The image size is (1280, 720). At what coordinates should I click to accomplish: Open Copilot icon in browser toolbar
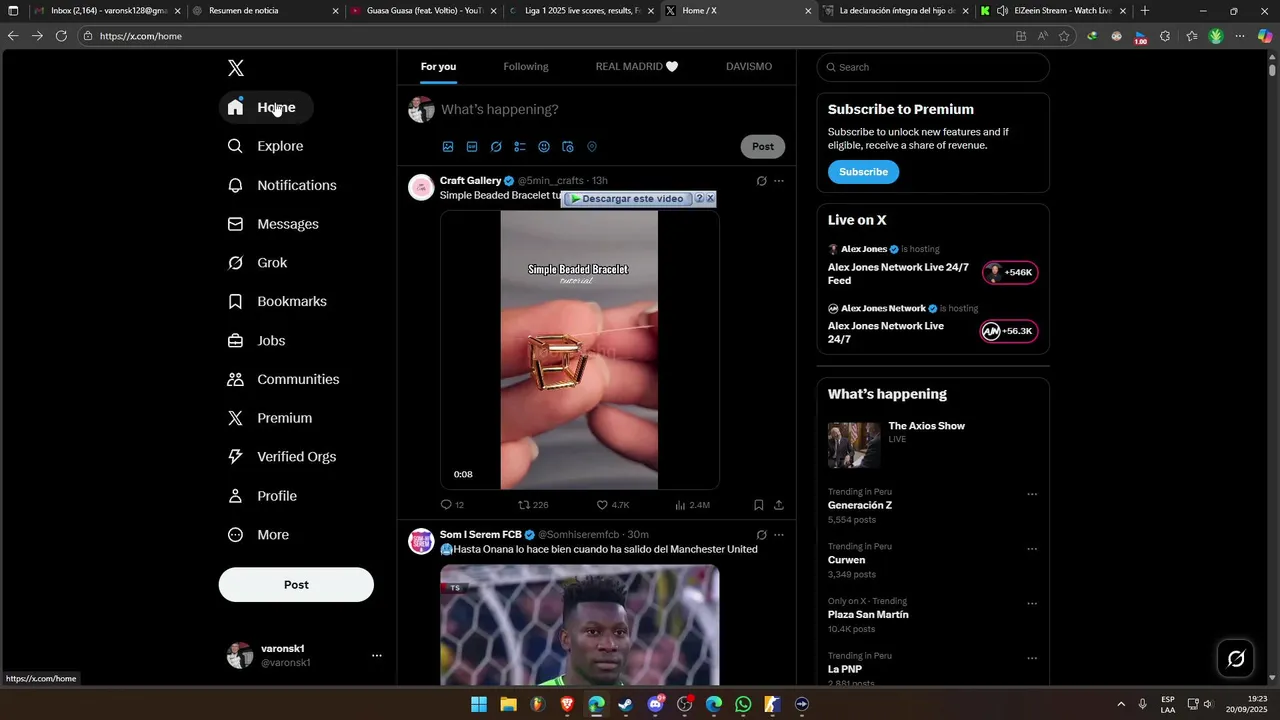(1264, 36)
